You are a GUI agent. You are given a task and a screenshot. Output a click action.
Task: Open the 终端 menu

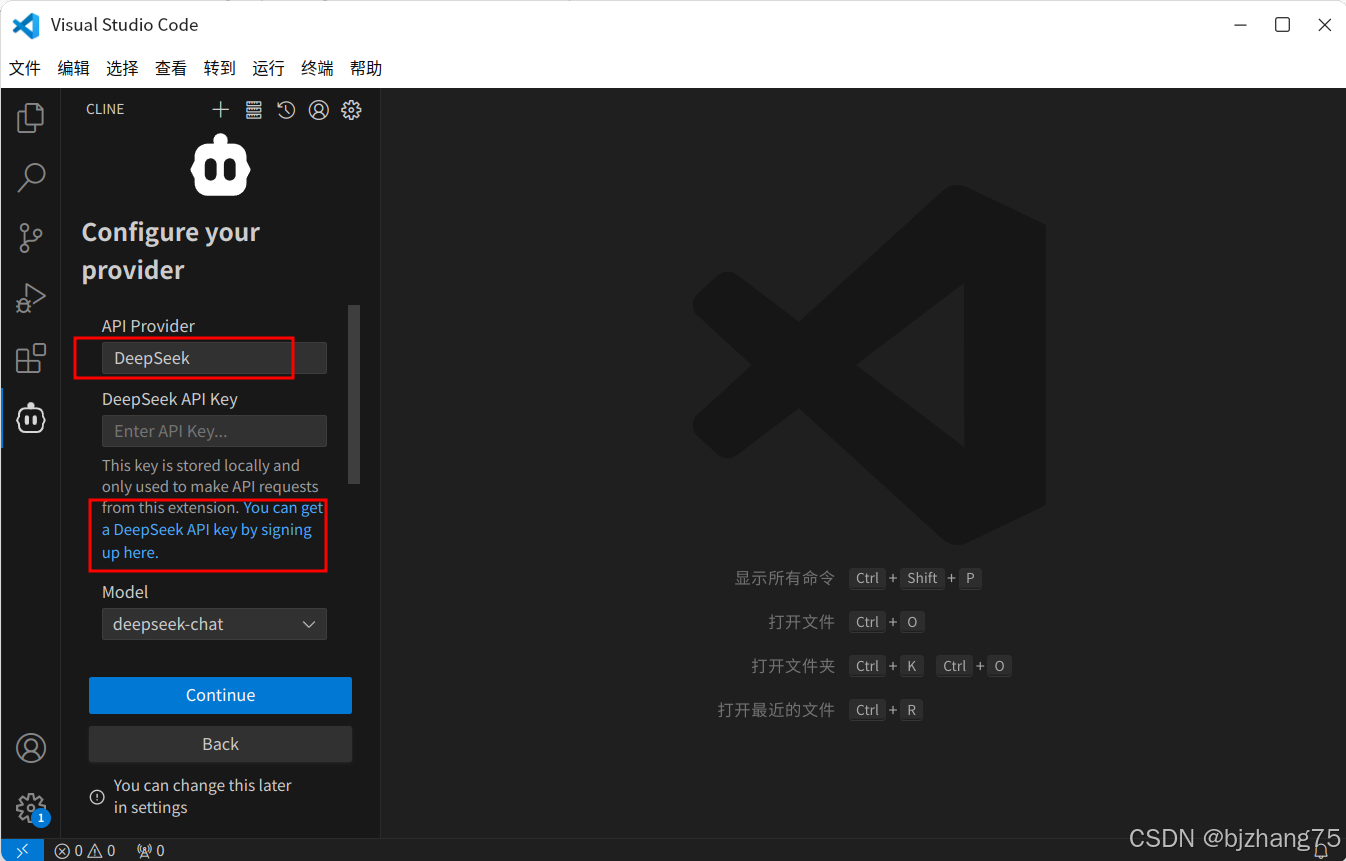pos(317,68)
